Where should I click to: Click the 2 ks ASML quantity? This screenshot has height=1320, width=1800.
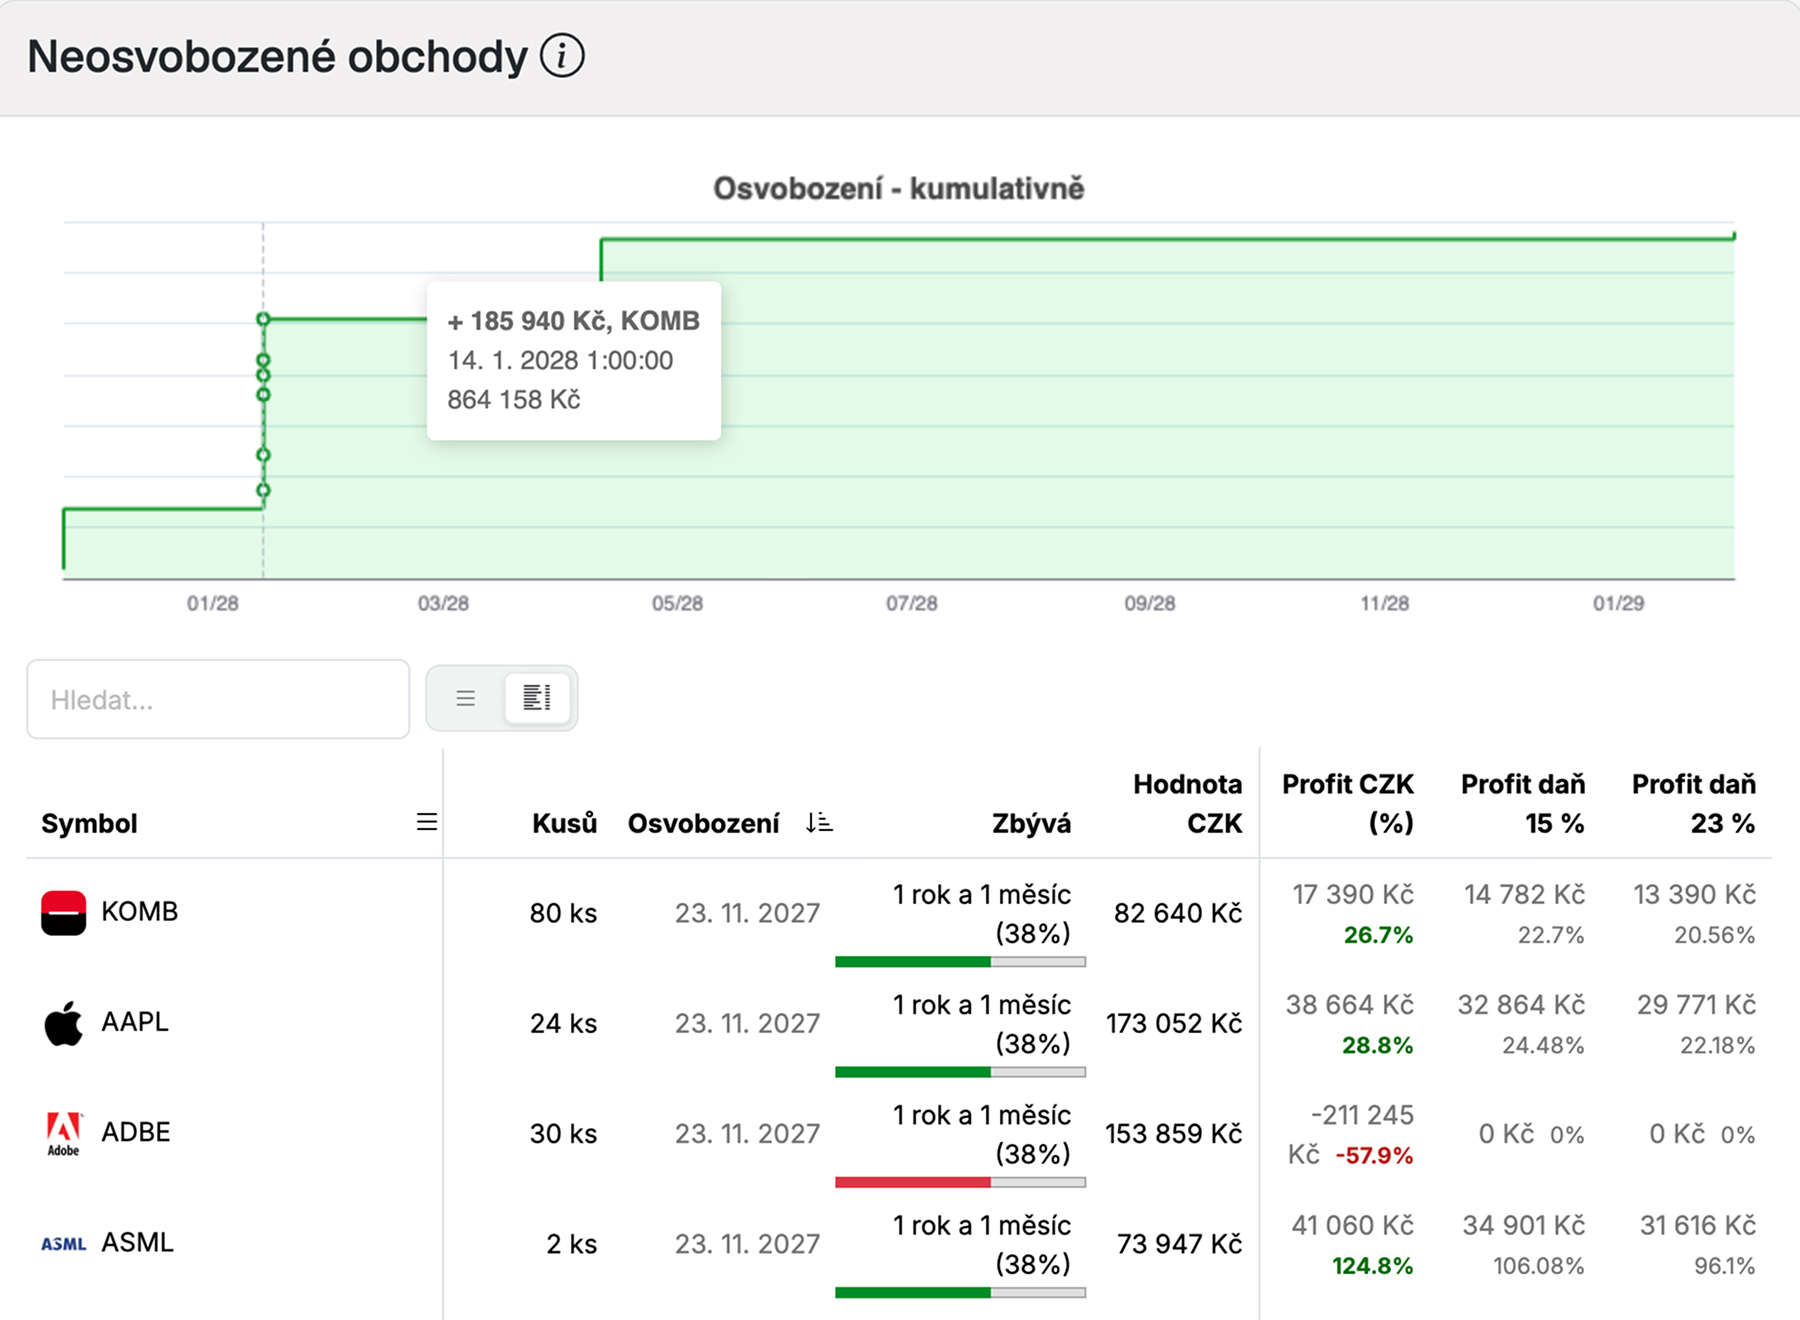[571, 1244]
